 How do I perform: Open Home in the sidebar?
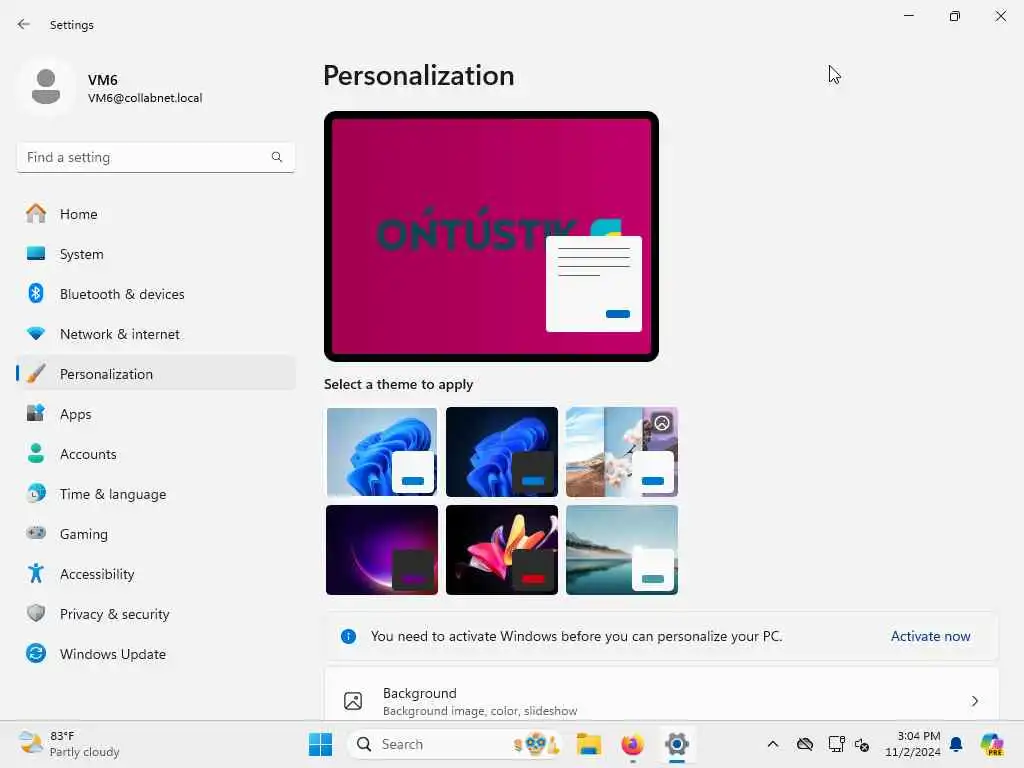pos(156,214)
